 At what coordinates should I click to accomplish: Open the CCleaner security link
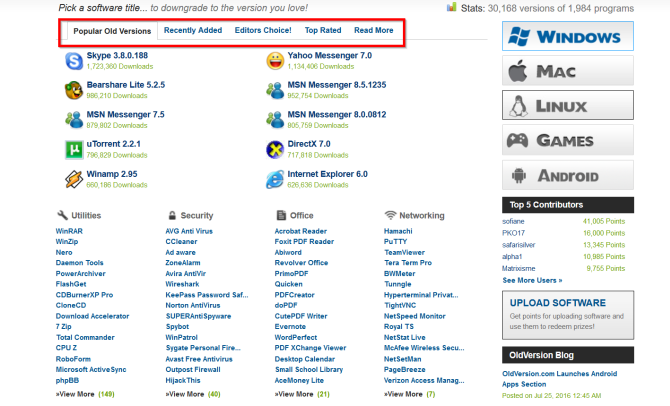click(182, 241)
